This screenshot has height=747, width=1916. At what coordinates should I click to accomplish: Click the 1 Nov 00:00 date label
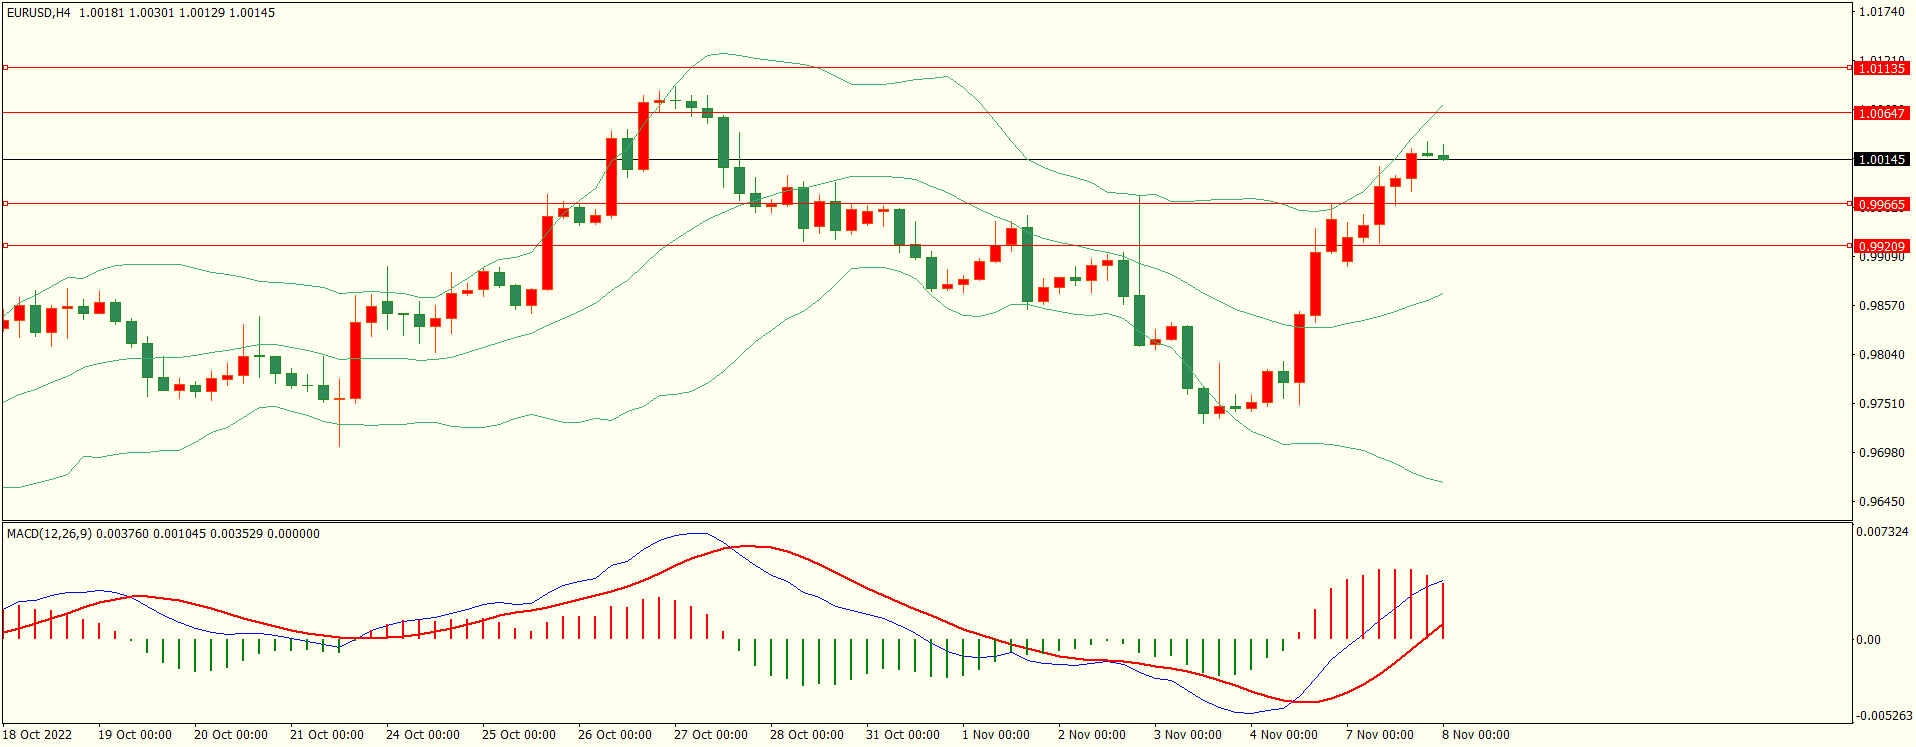[x=996, y=735]
